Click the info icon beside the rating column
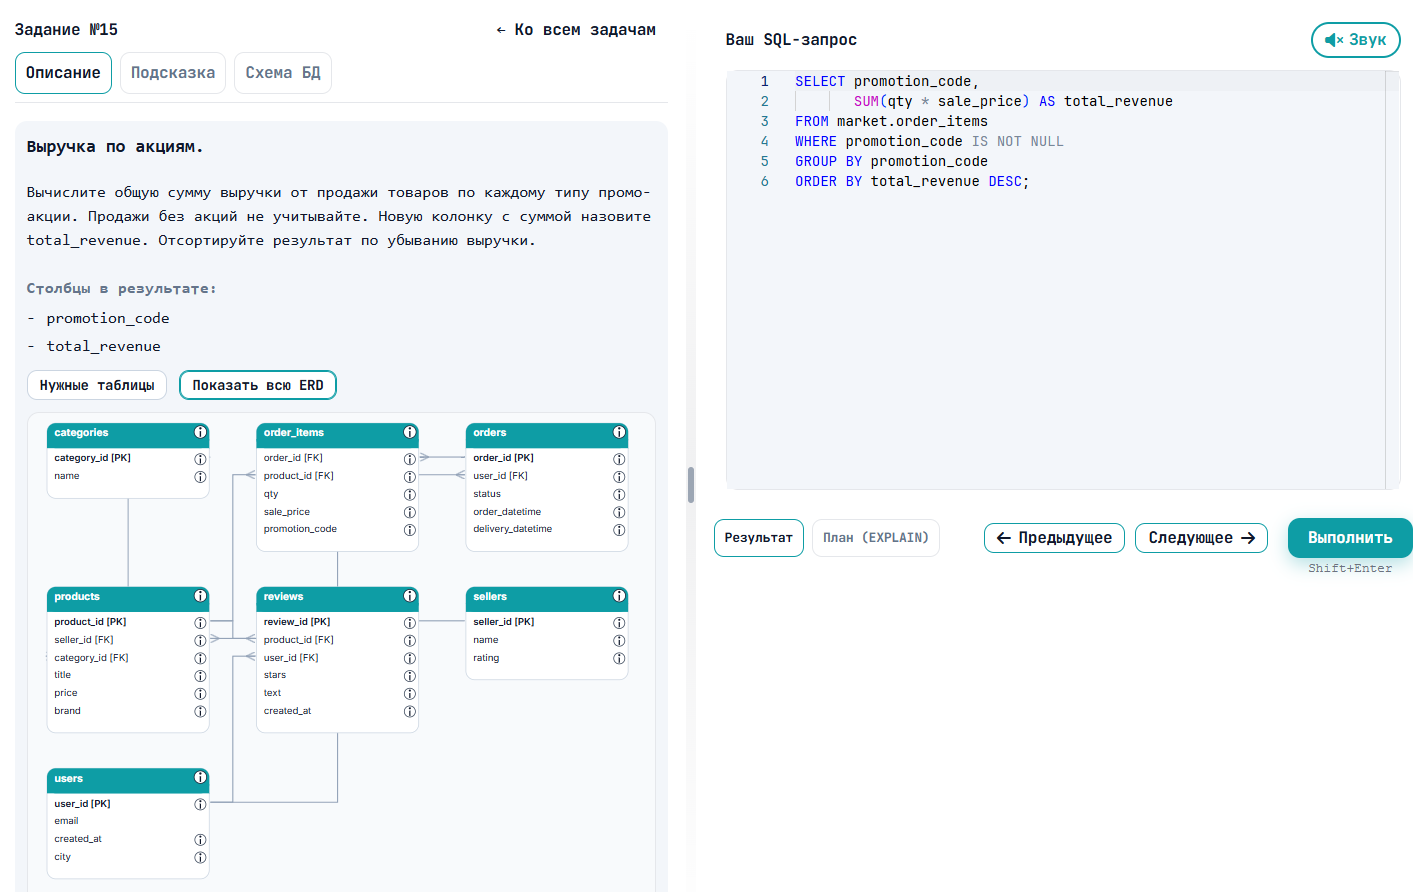 (619, 658)
